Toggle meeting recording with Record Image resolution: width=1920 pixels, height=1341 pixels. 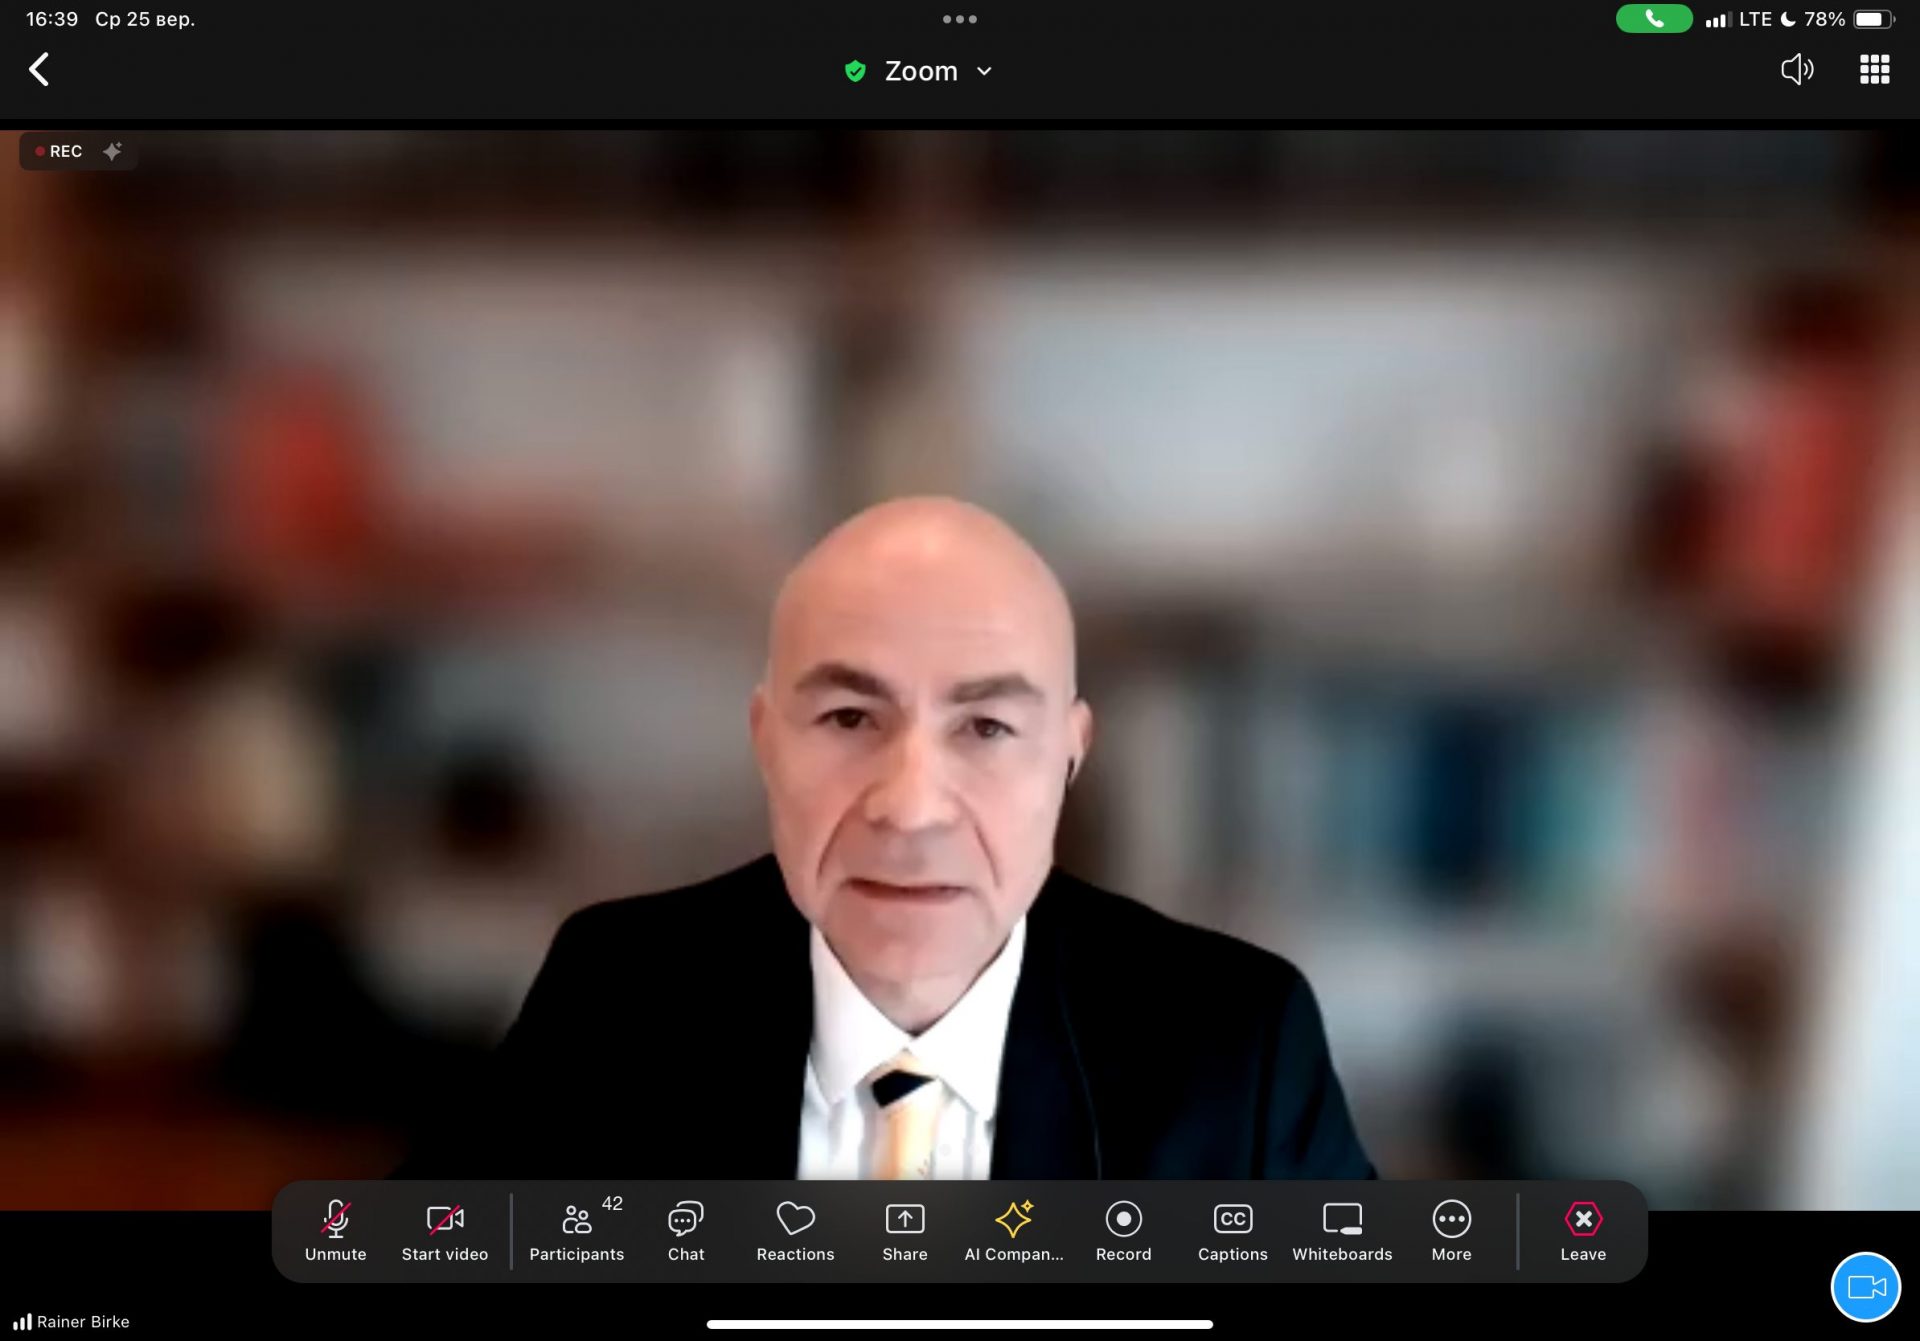(x=1123, y=1230)
